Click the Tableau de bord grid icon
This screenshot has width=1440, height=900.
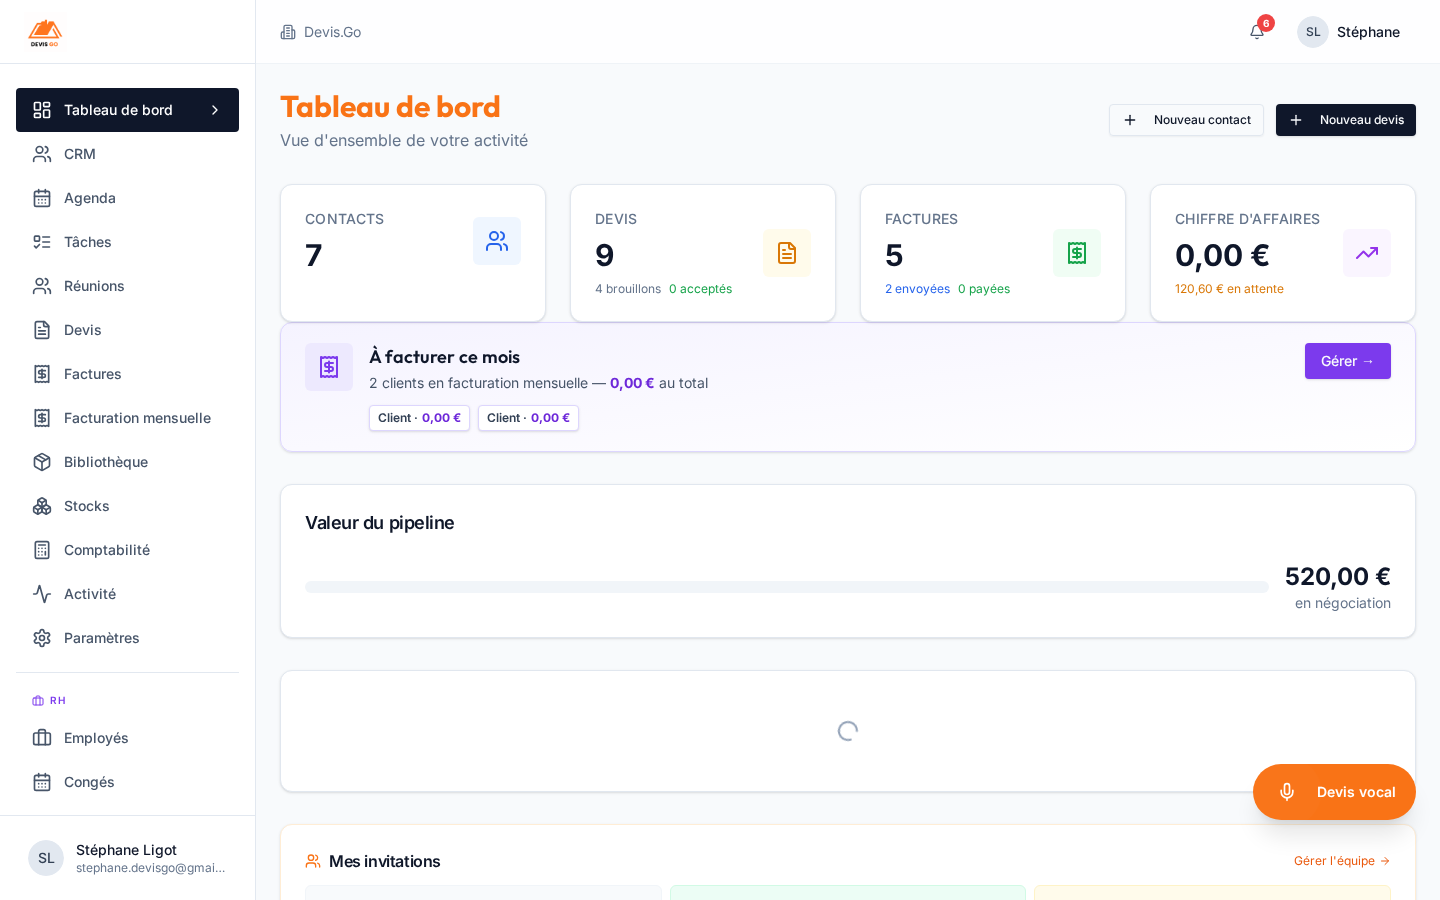42,110
